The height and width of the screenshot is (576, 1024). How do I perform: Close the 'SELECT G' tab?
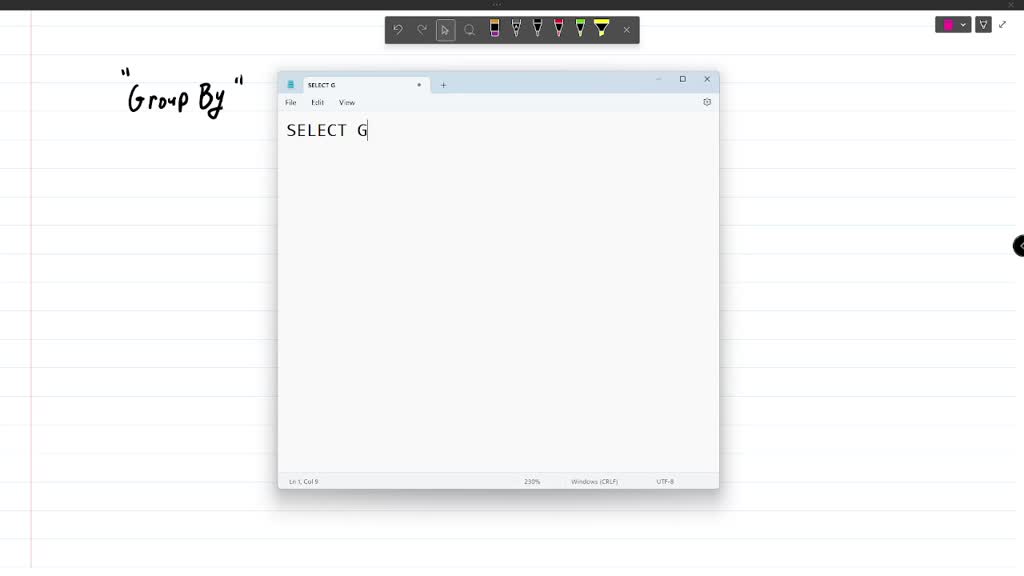click(419, 85)
